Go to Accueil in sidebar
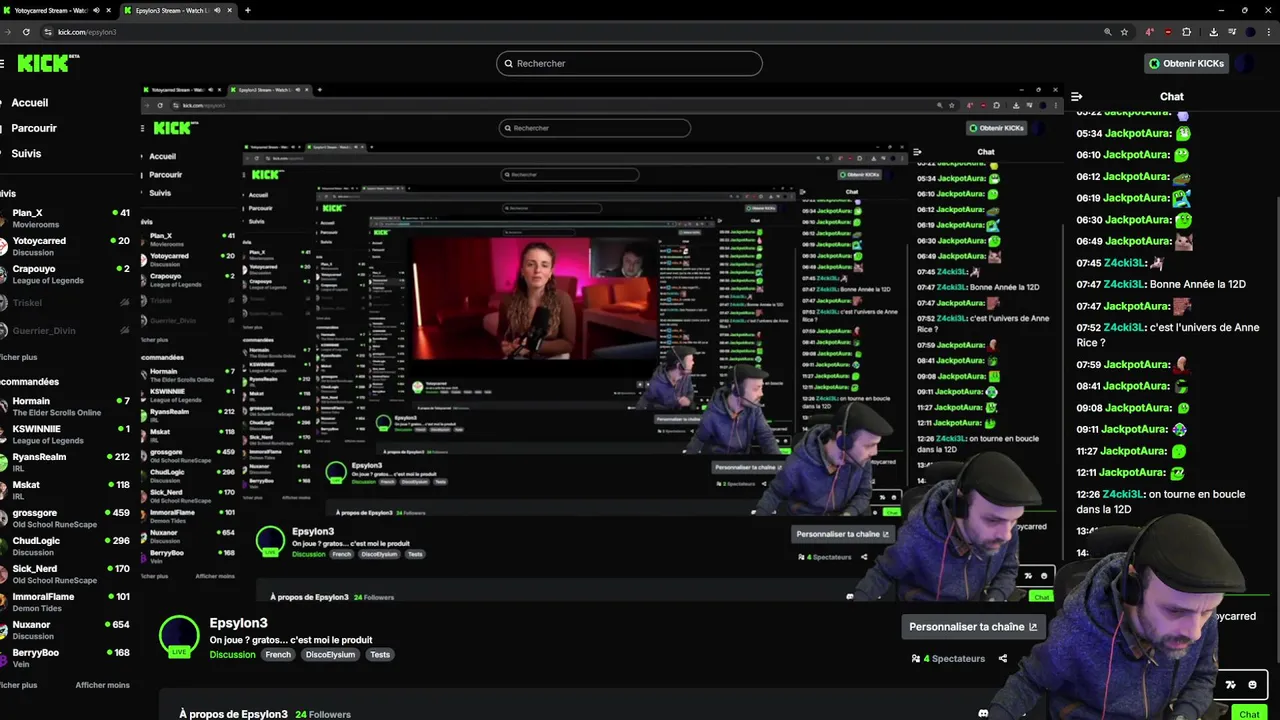The height and width of the screenshot is (720, 1280). click(30, 103)
